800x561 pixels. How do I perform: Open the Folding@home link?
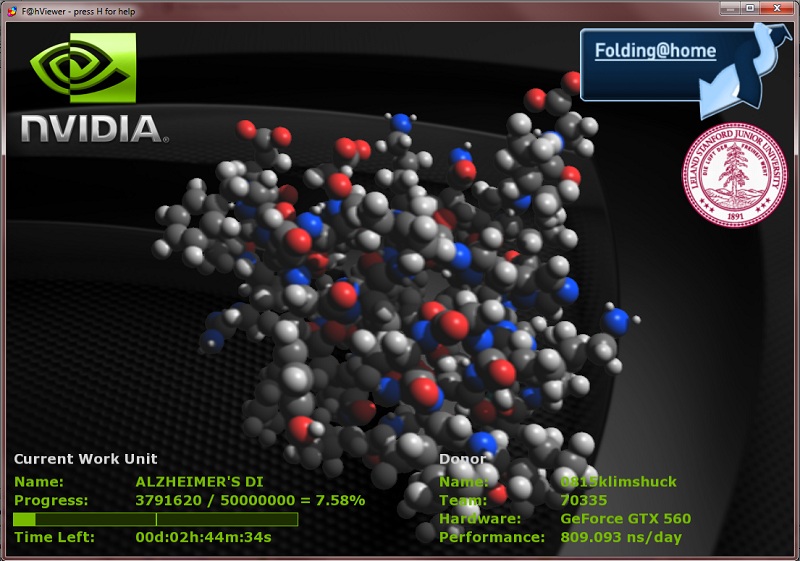pos(655,50)
